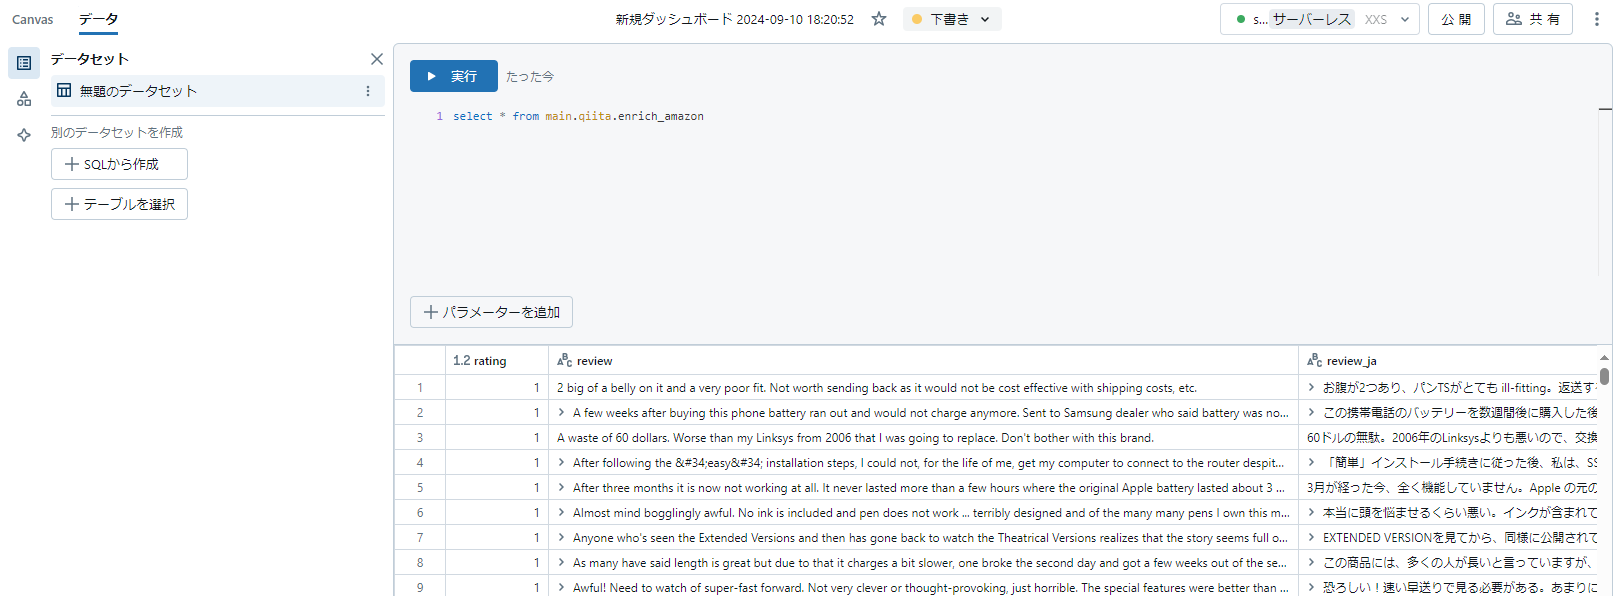Expand review_ja cell starting 'EXTENDED VERSION'
Viewport: 1620px width, 596px height.
[x=1312, y=537]
